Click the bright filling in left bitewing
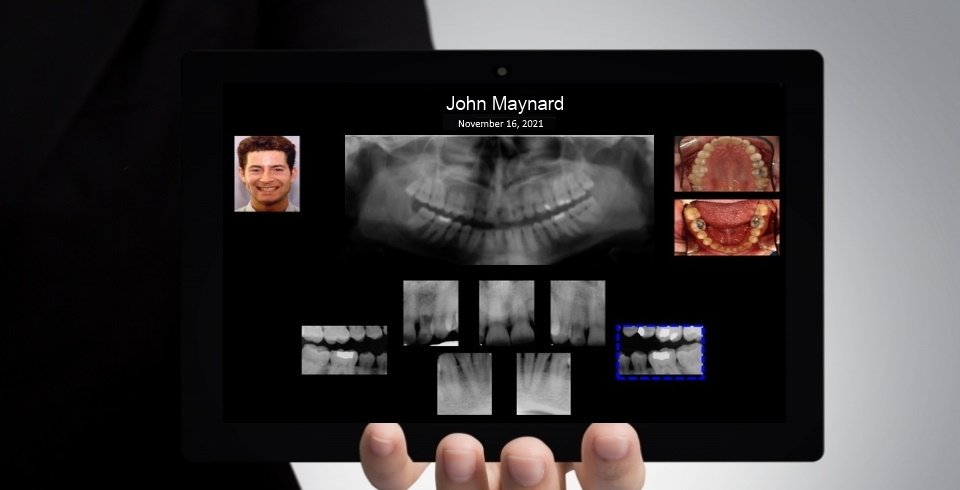This screenshot has width=960, height=490. [345, 353]
